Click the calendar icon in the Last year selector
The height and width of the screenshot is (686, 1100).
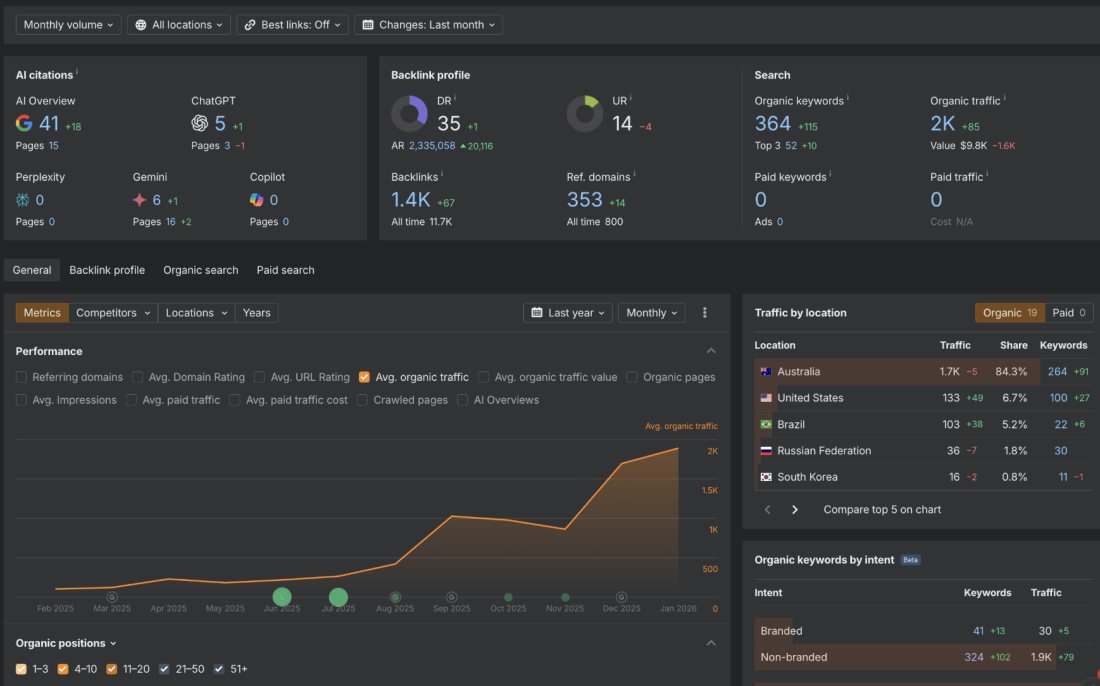point(539,312)
